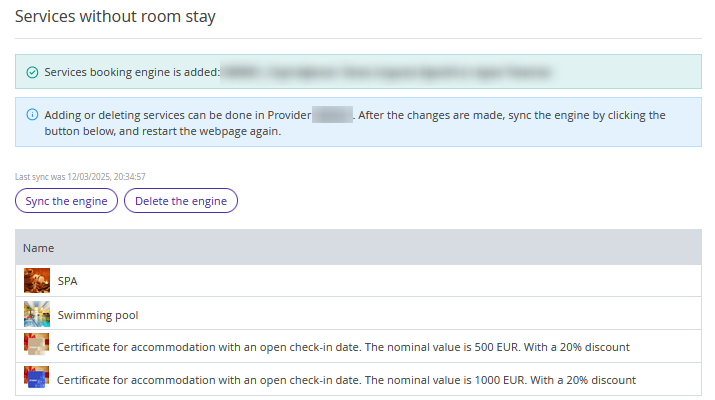Viewport: 715px width, 400px height.
Task: Click the Last sync timestamp text
Action: pos(80,177)
